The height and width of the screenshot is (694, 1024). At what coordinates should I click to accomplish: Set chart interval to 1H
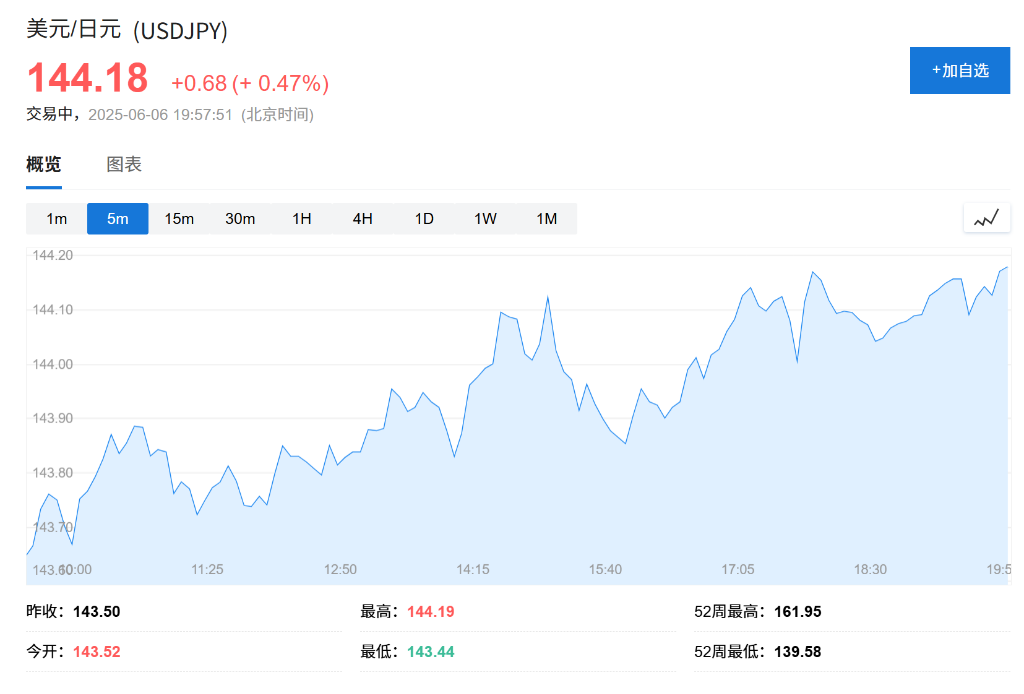pos(302,219)
